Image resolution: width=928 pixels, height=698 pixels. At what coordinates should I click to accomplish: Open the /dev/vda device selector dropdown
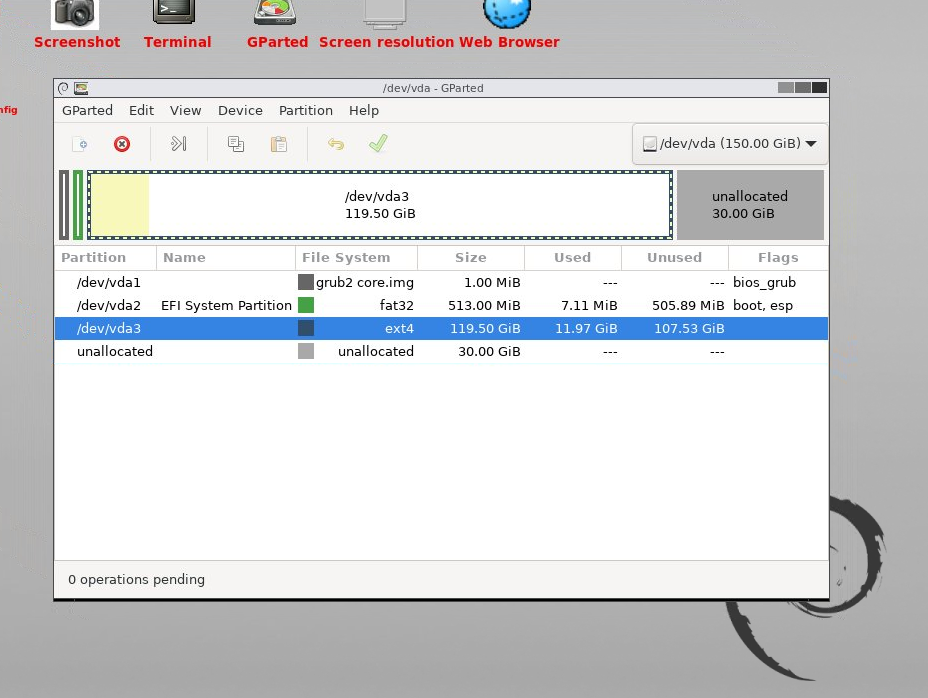(x=729, y=143)
